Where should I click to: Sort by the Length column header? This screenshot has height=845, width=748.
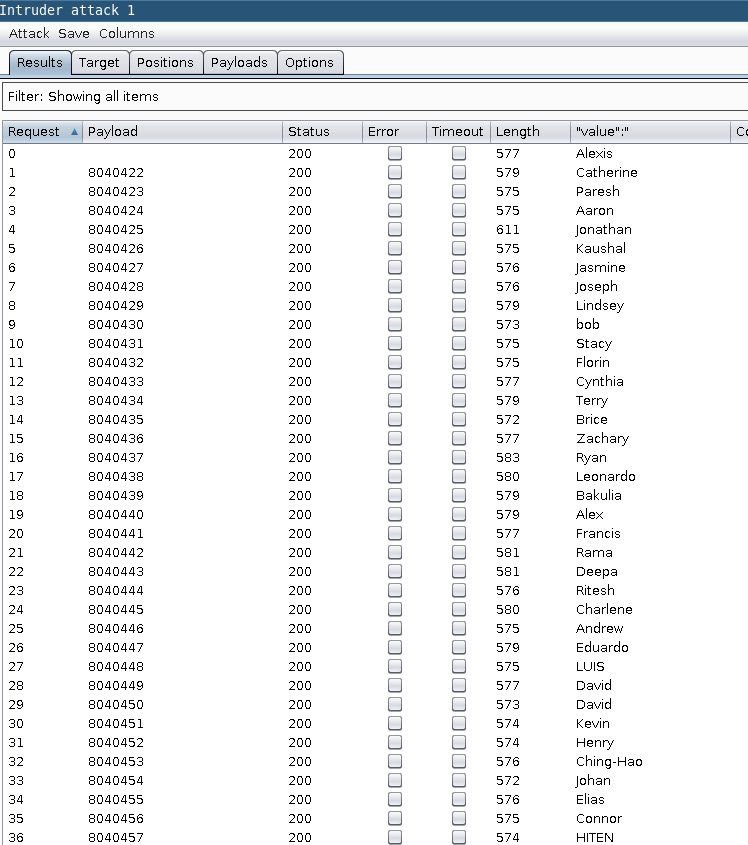click(530, 131)
